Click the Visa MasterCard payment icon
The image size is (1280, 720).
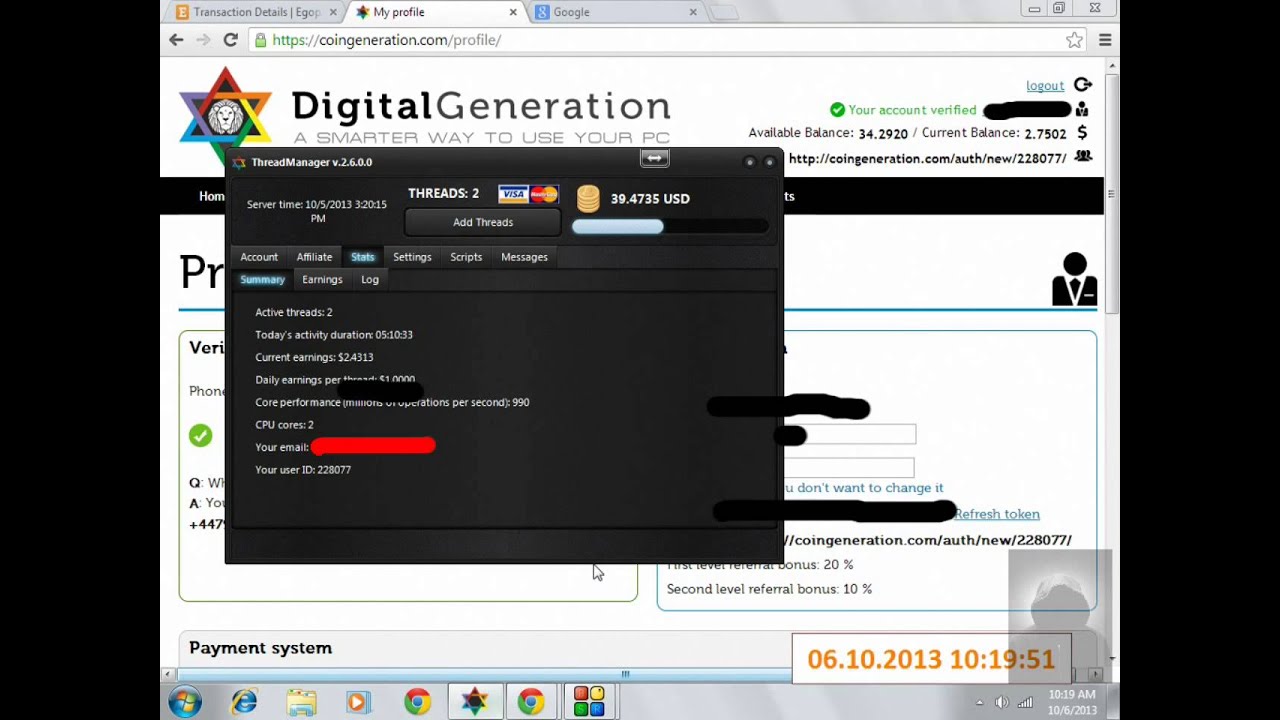528,194
